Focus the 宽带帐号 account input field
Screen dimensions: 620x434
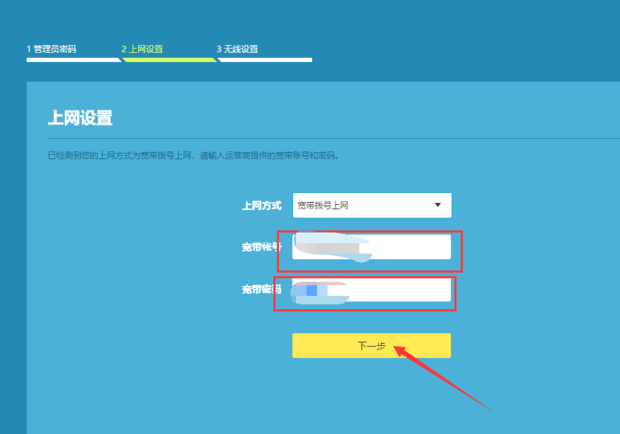coord(371,247)
